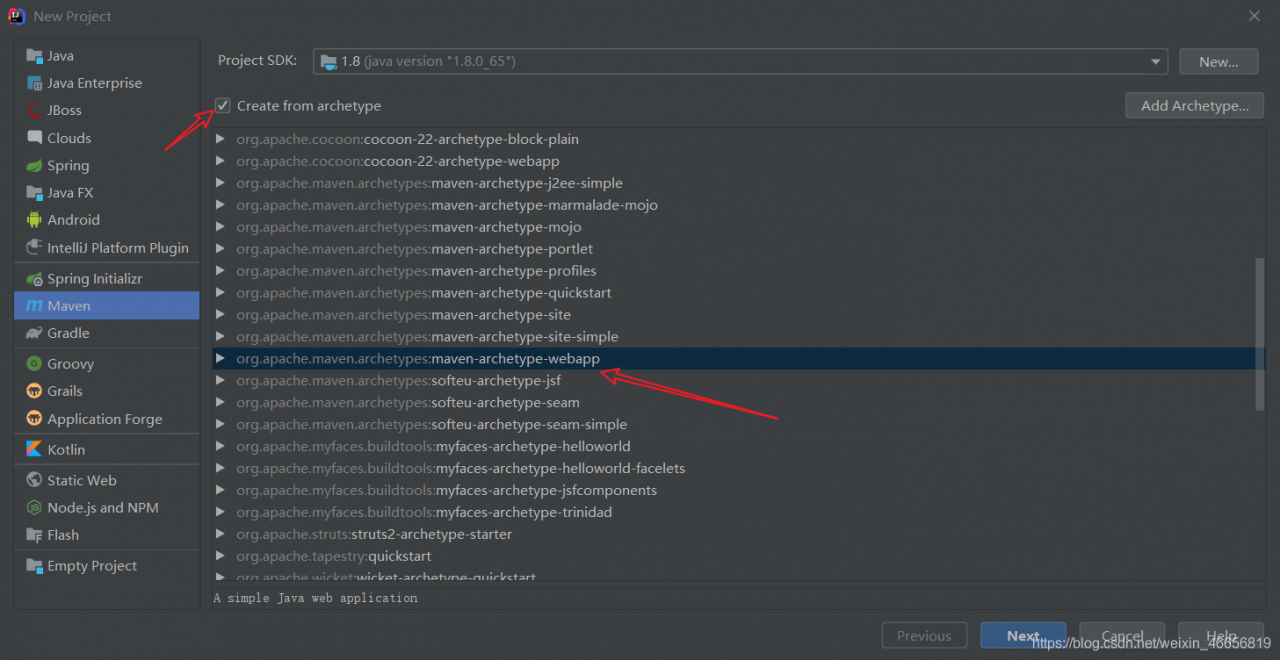This screenshot has width=1280, height=660.
Task: Uncheck Create from archetype checkbox
Action: coord(223,105)
